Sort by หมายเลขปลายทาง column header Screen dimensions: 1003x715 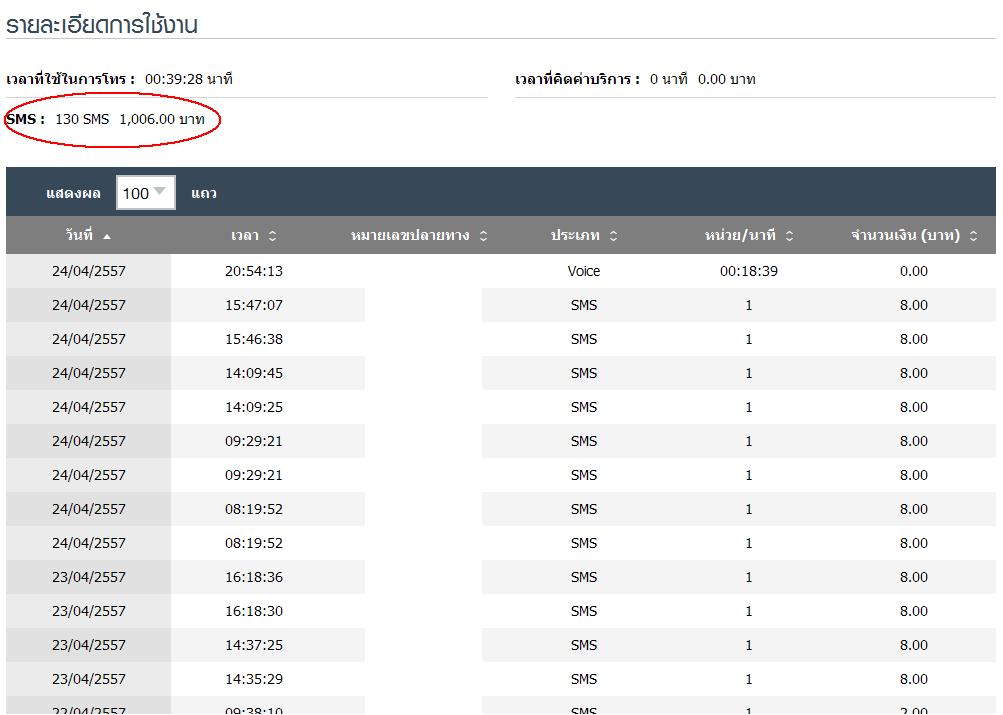tap(419, 235)
